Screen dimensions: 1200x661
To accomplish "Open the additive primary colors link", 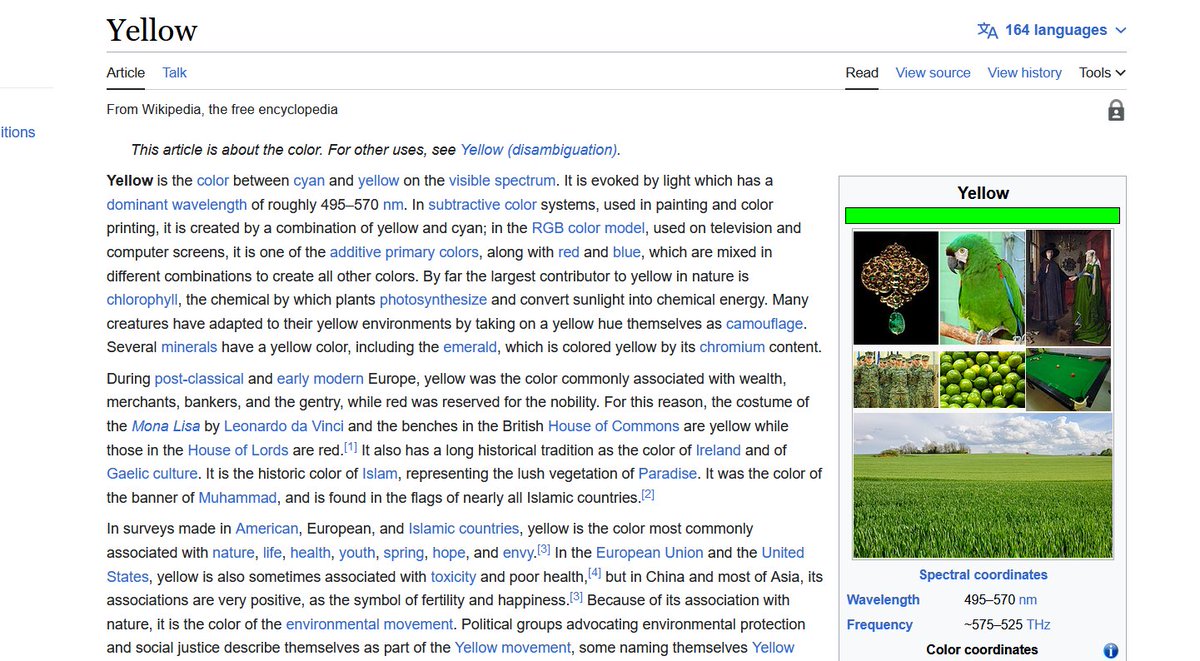I will click(x=404, y=253).
